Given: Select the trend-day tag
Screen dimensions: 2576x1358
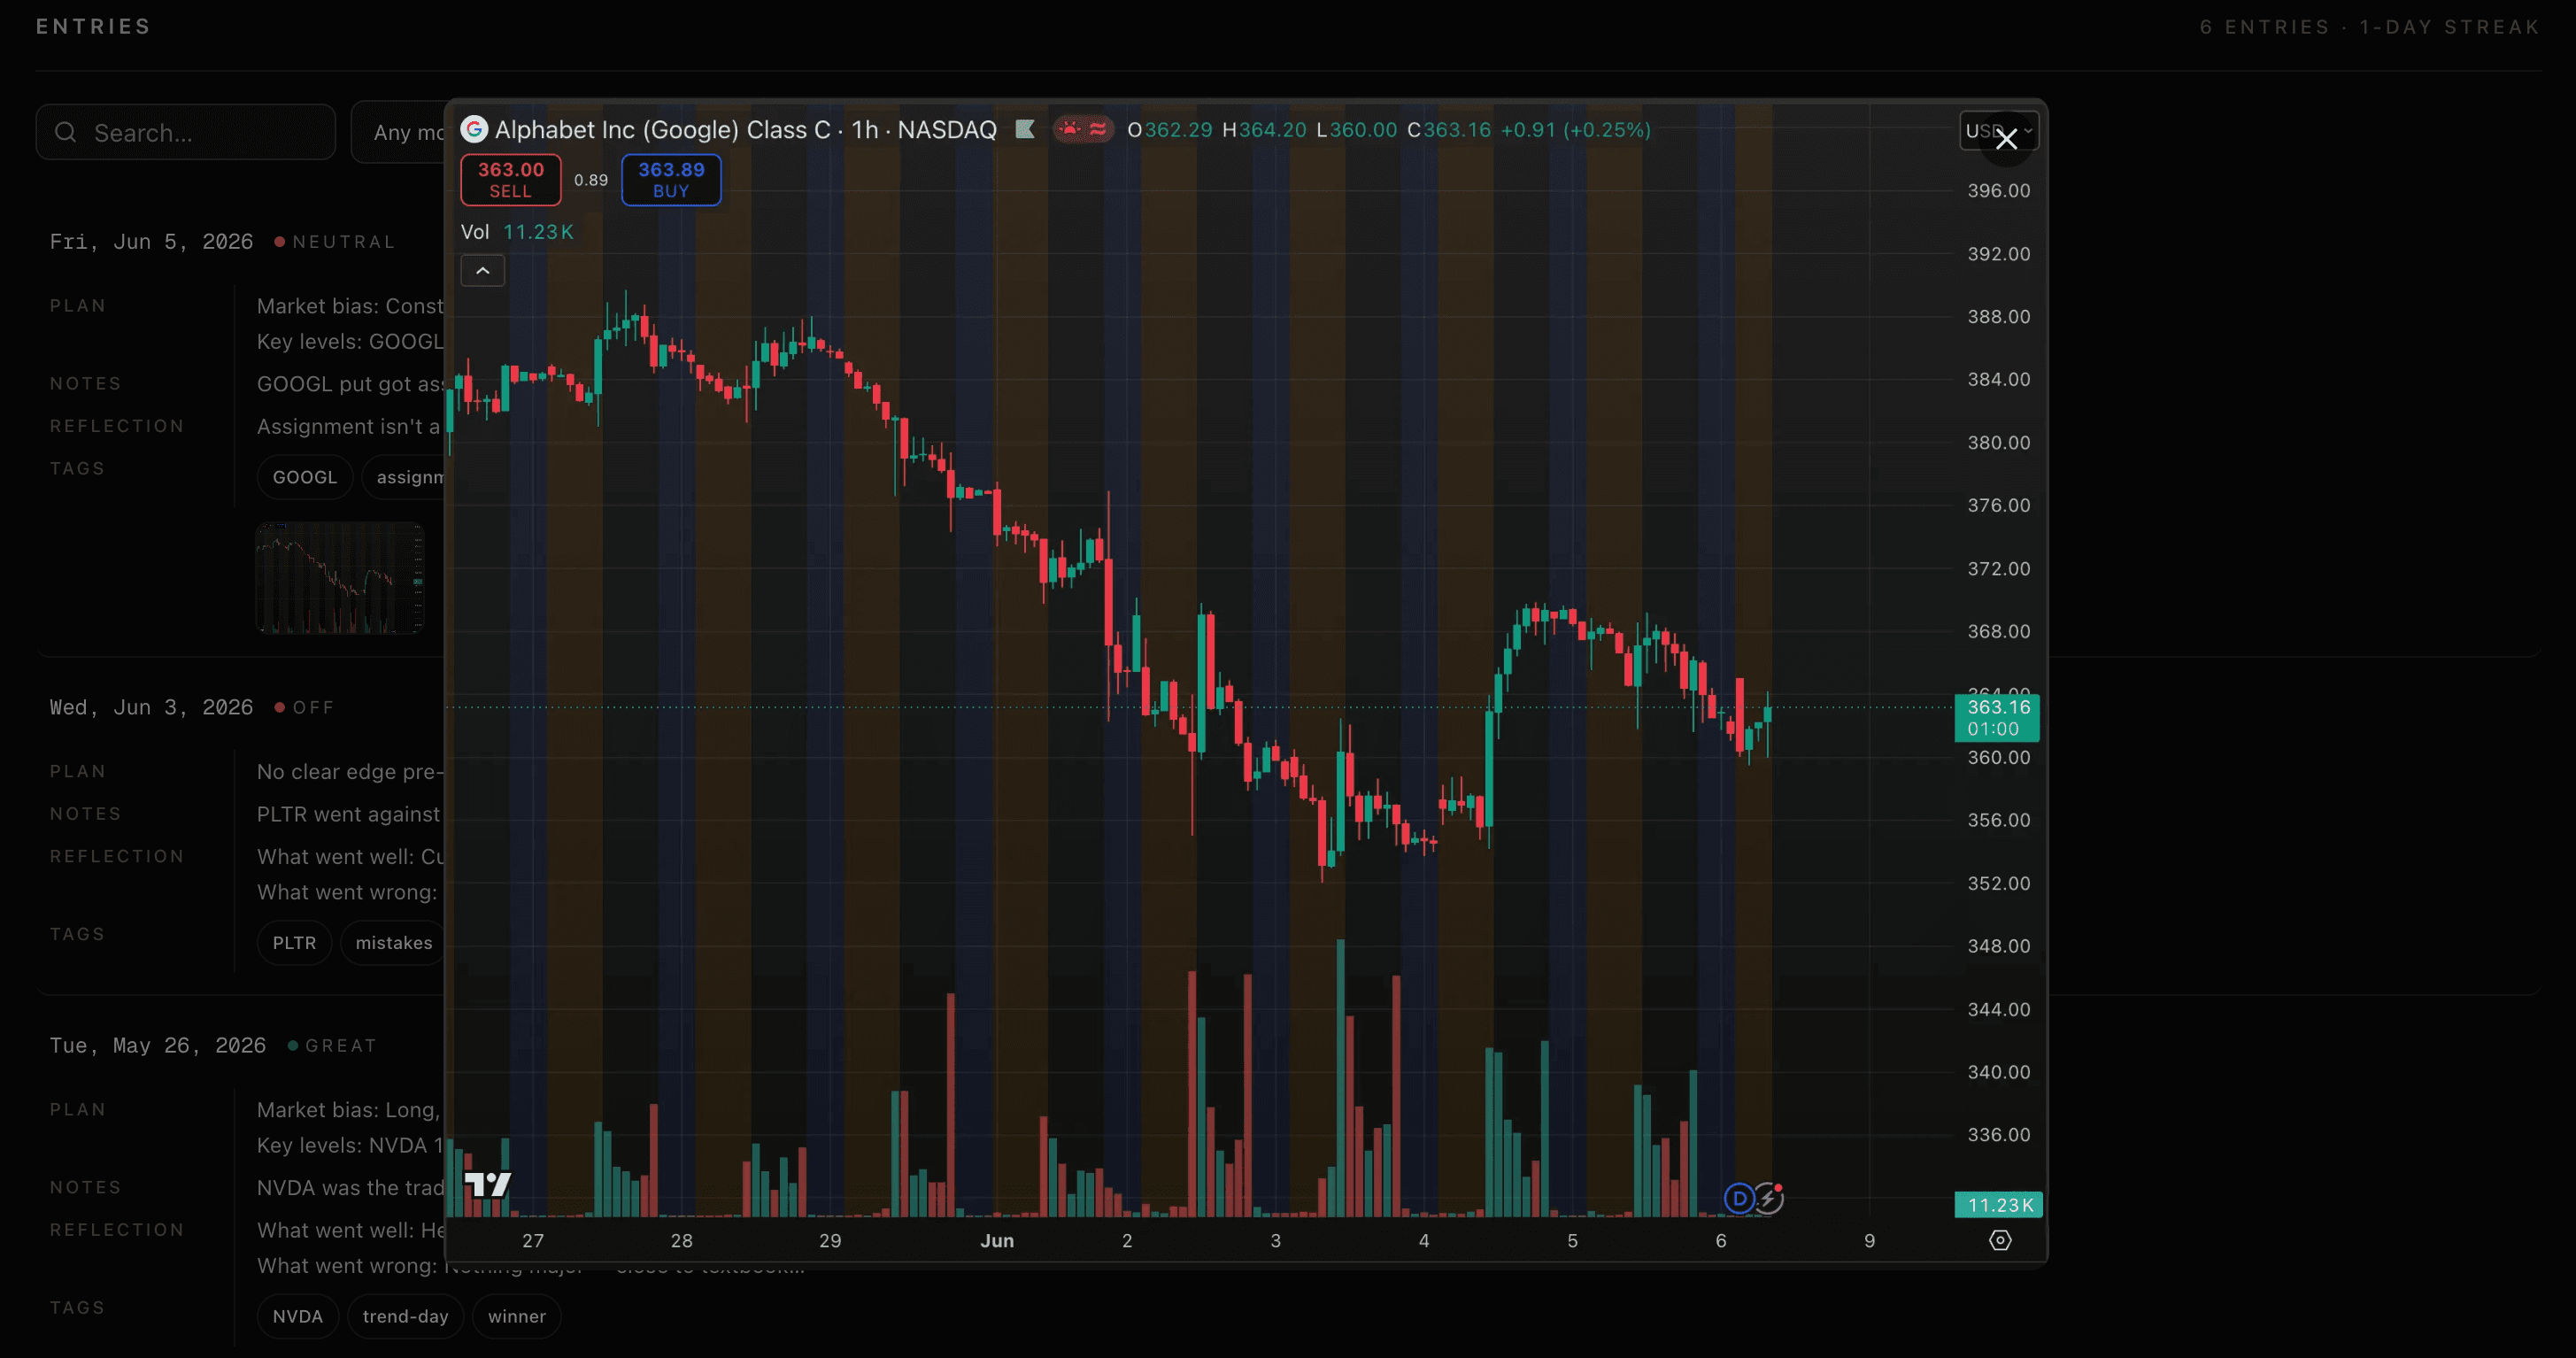Looking at the screenshot, I should [405, 1316].
